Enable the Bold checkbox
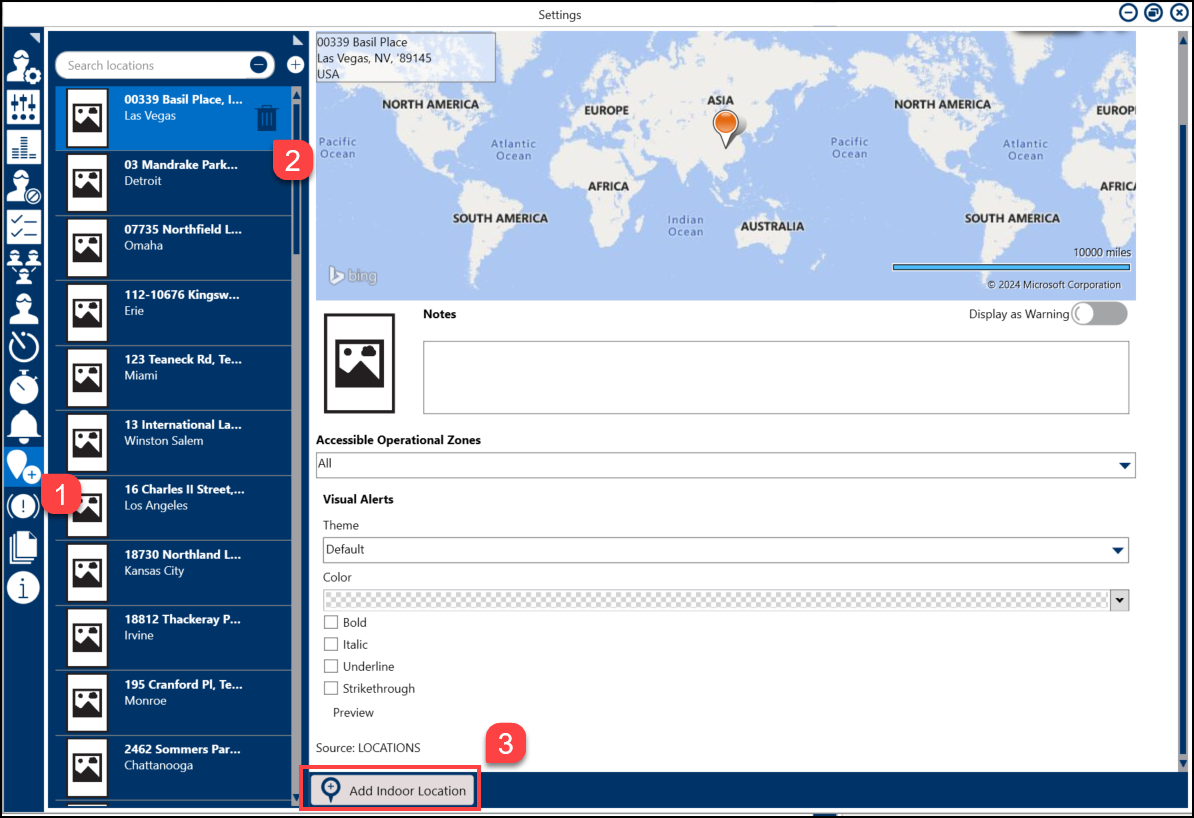 point(331,622)
